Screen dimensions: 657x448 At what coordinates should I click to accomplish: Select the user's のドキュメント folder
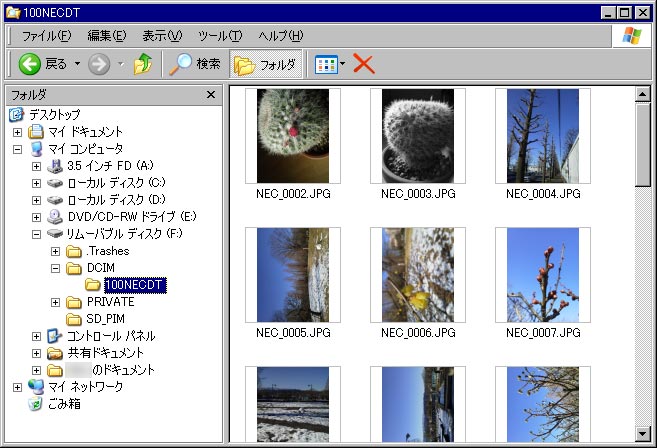[x=101, y=370]
